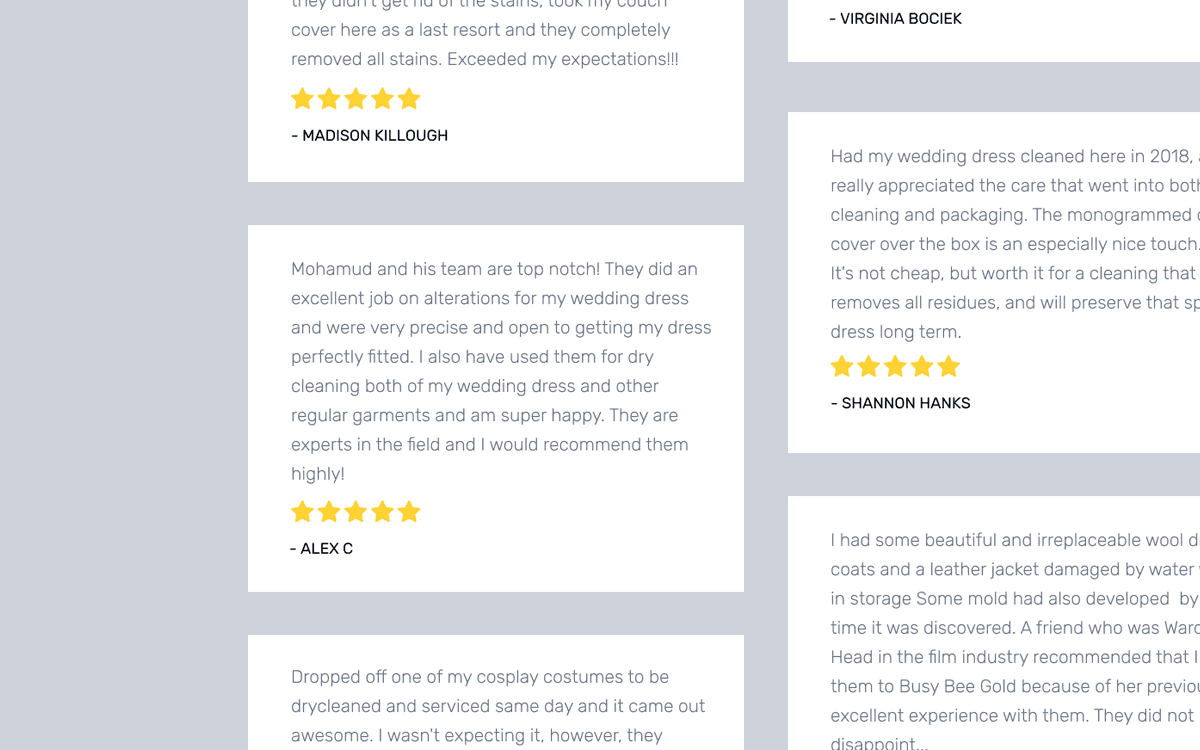Click the third star in Madison Killough's rating
The height and width of the screenshot is (750, 1200).
(x=356, y=99)
